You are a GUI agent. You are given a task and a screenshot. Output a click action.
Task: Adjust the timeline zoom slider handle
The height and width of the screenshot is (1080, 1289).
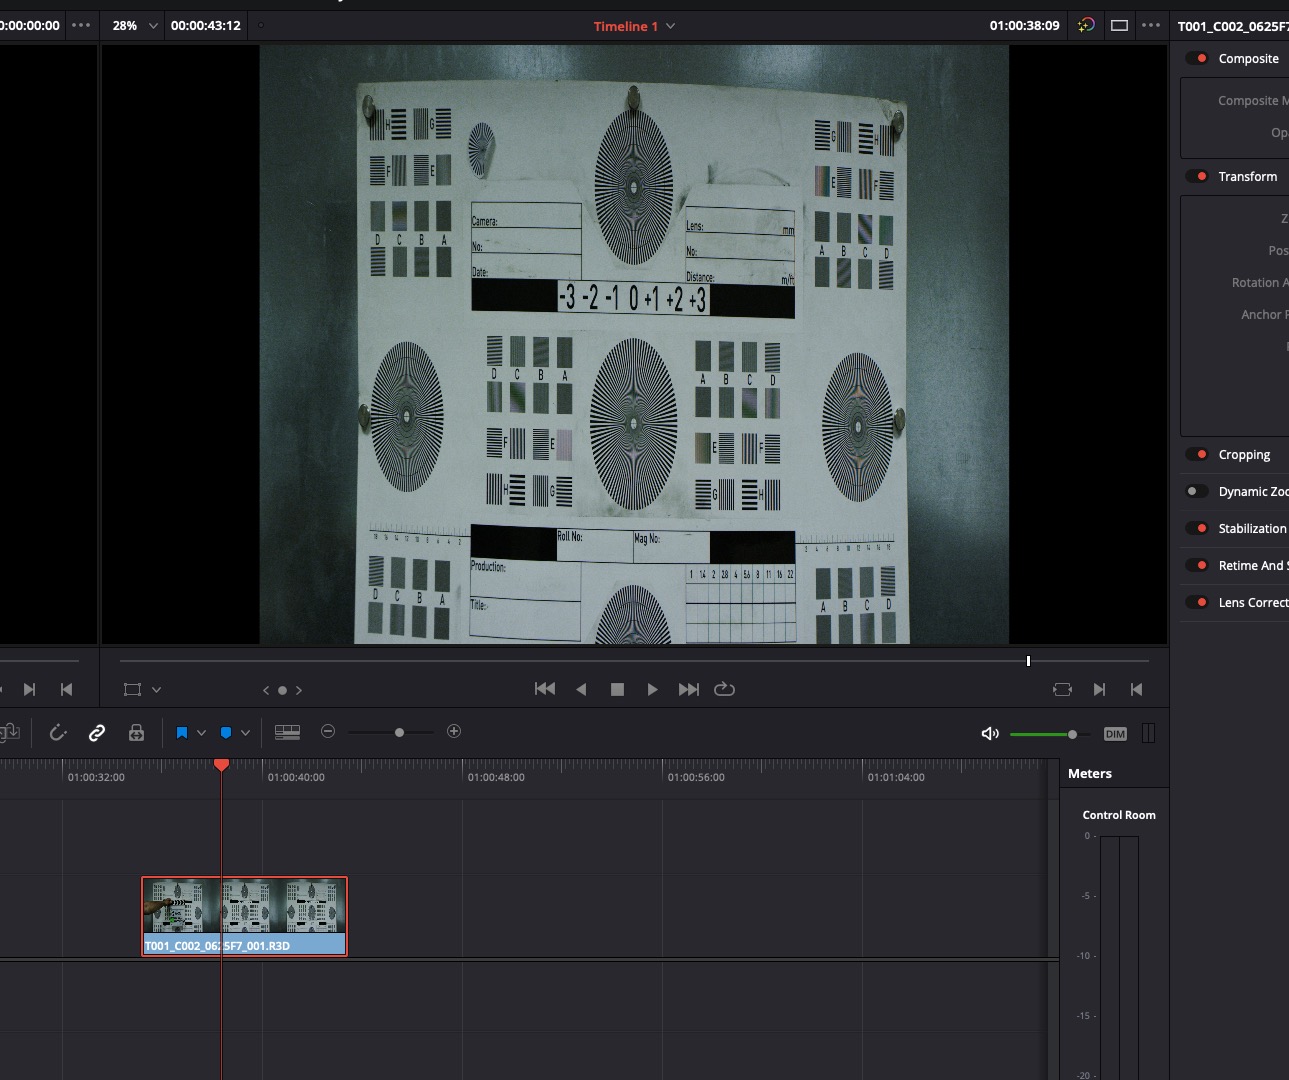coord(399,733)
